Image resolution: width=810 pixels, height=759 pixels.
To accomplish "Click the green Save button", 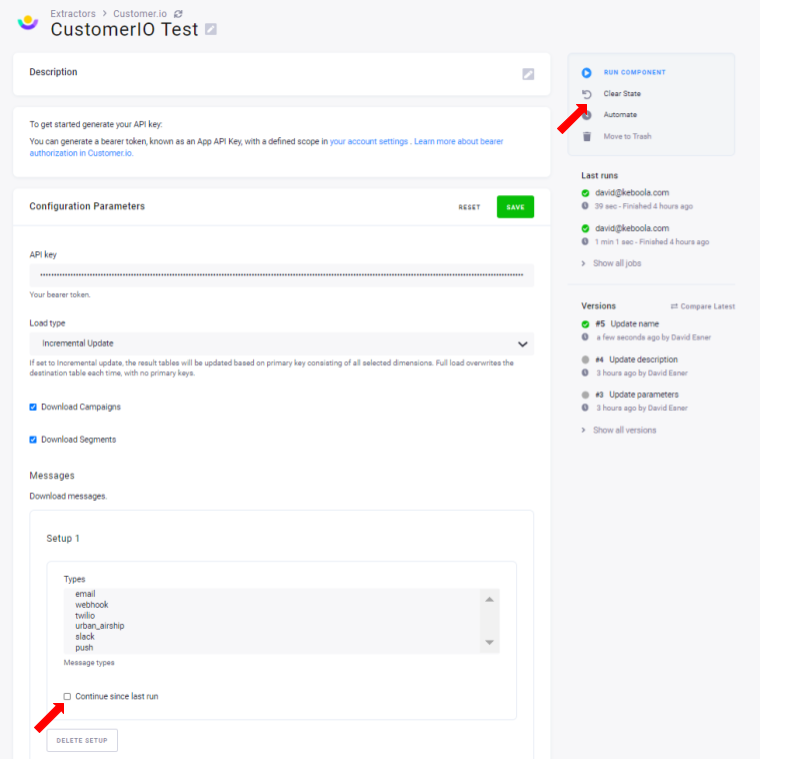I will pyautogui.click(x=515, y=207).
